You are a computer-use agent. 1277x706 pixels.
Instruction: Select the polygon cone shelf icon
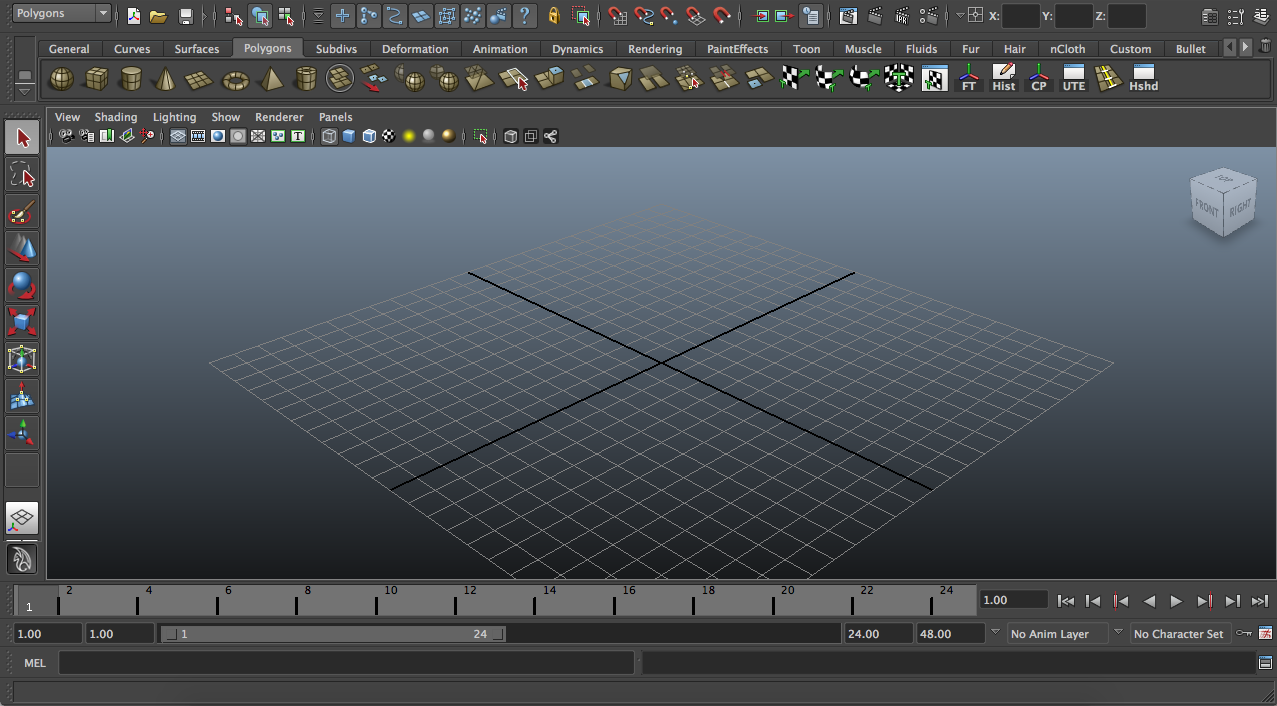coord(163,77)
